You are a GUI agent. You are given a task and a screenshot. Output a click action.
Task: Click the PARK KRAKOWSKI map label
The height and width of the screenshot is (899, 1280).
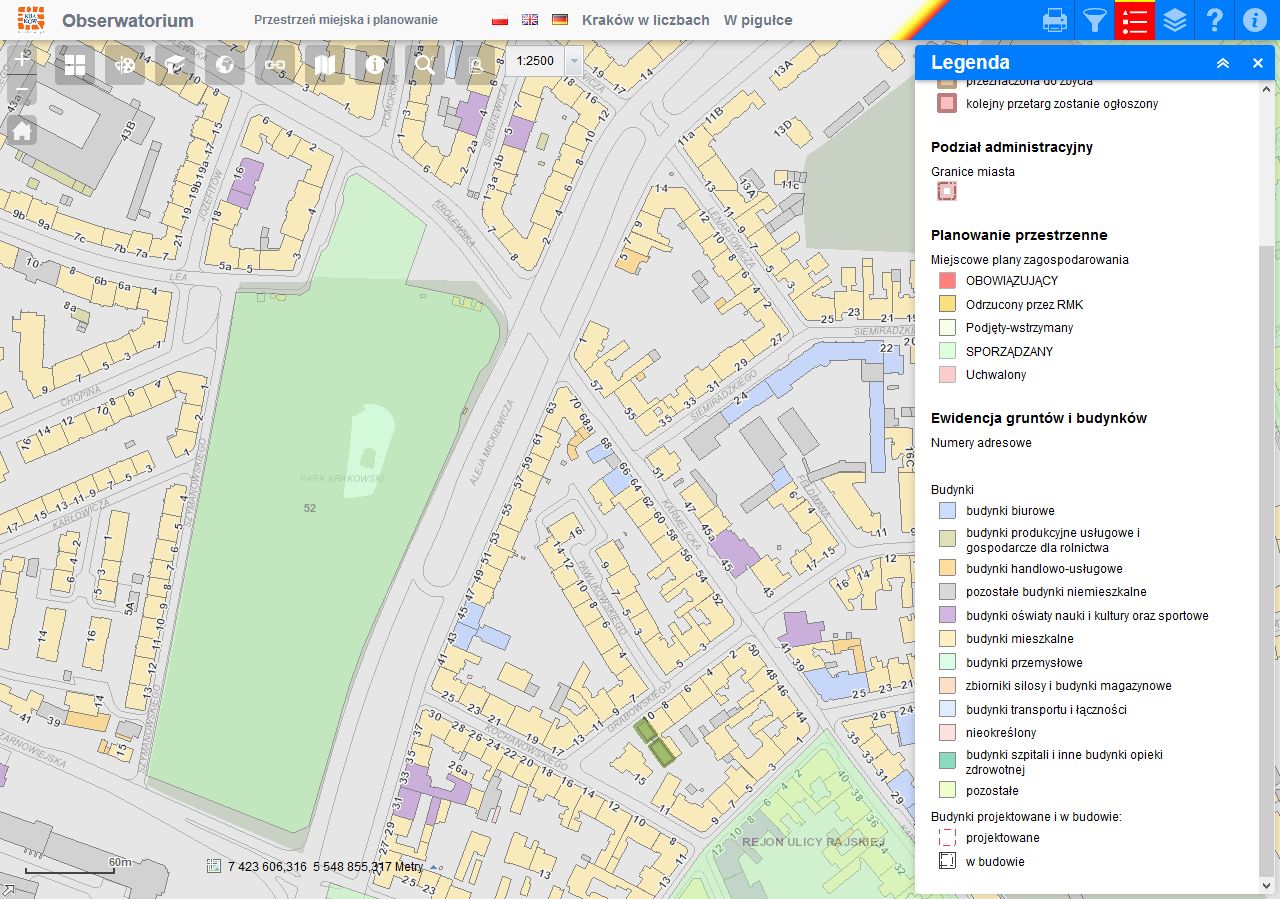pos(342,479)
